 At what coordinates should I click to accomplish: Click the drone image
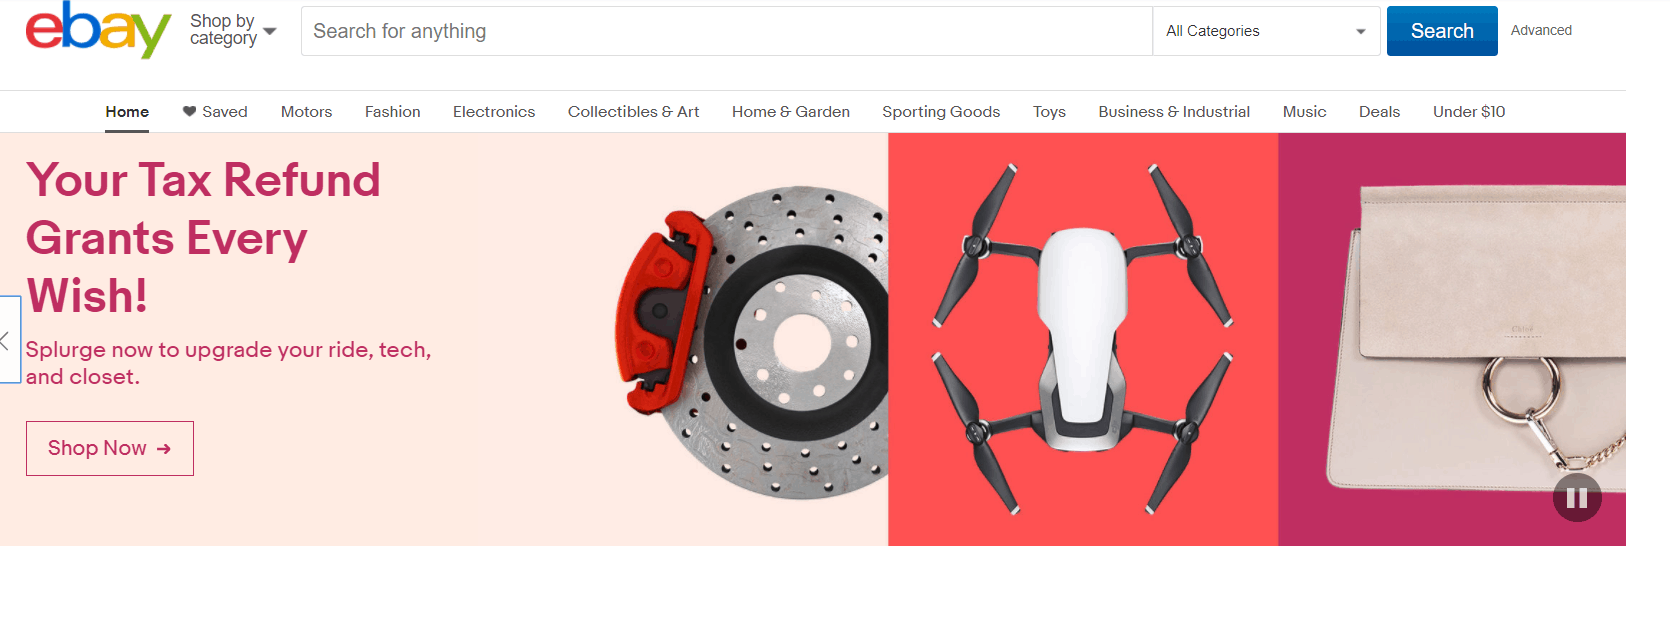(1083, 339)
